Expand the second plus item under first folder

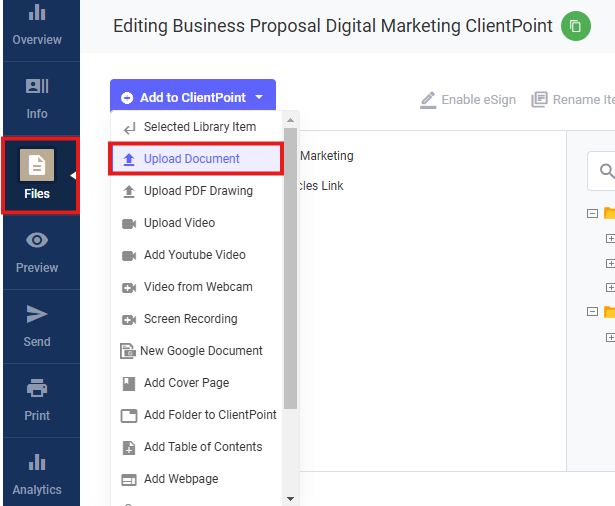pos(610,263)
